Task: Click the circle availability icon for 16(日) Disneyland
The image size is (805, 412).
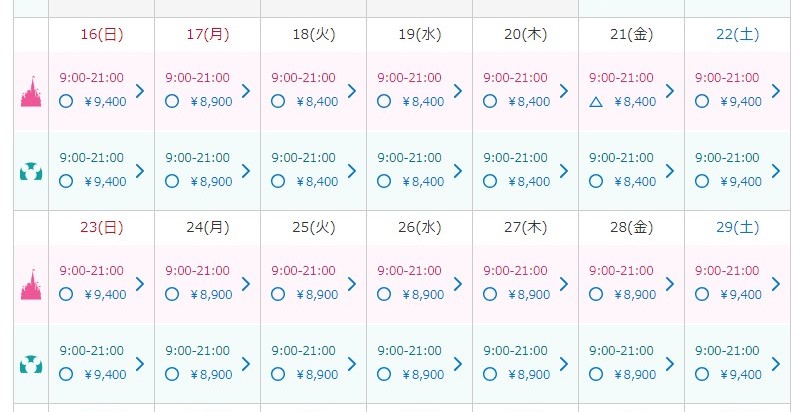Action: tap(66, 101)
